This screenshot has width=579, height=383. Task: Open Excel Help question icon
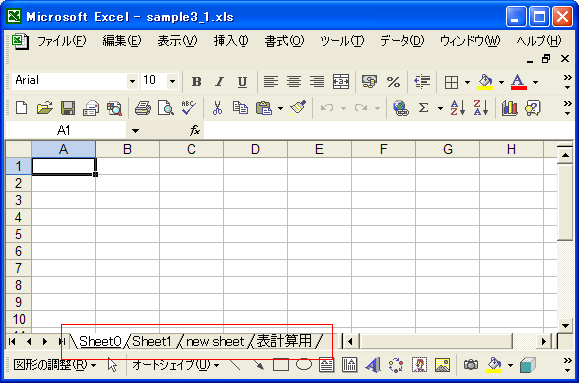click(x=533, y=108)
